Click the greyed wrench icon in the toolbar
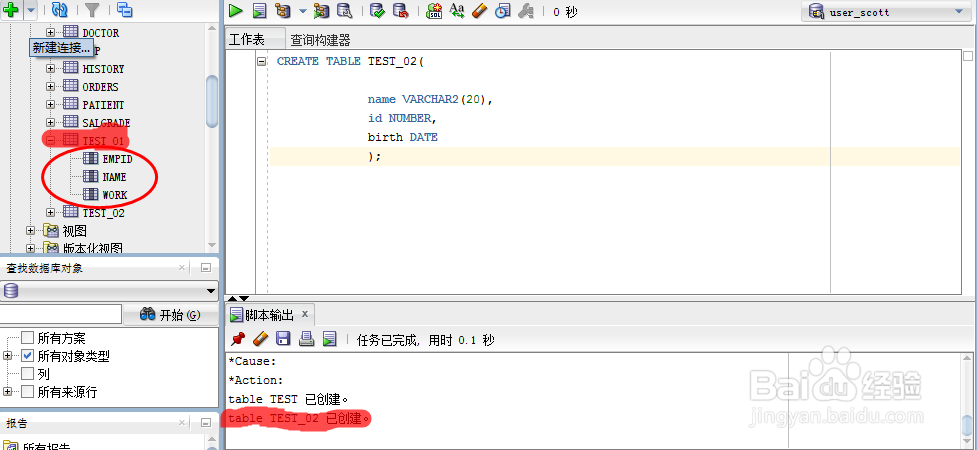Screen dimensions: 977x450 526,11
